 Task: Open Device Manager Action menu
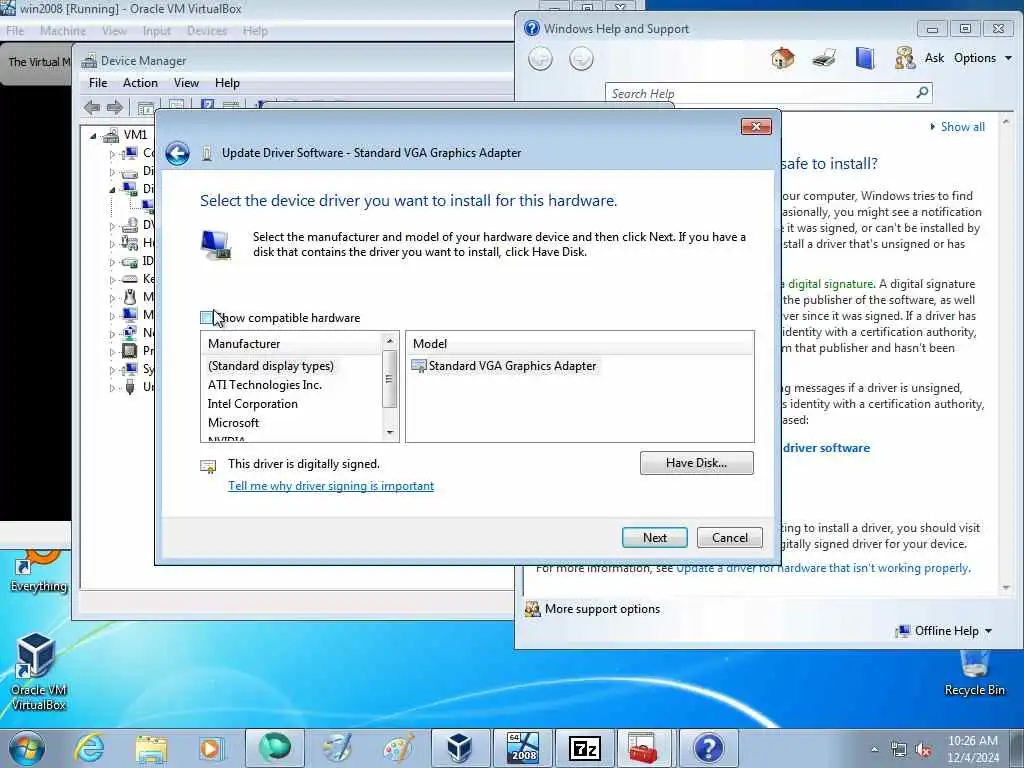click(x=140, y=83)
